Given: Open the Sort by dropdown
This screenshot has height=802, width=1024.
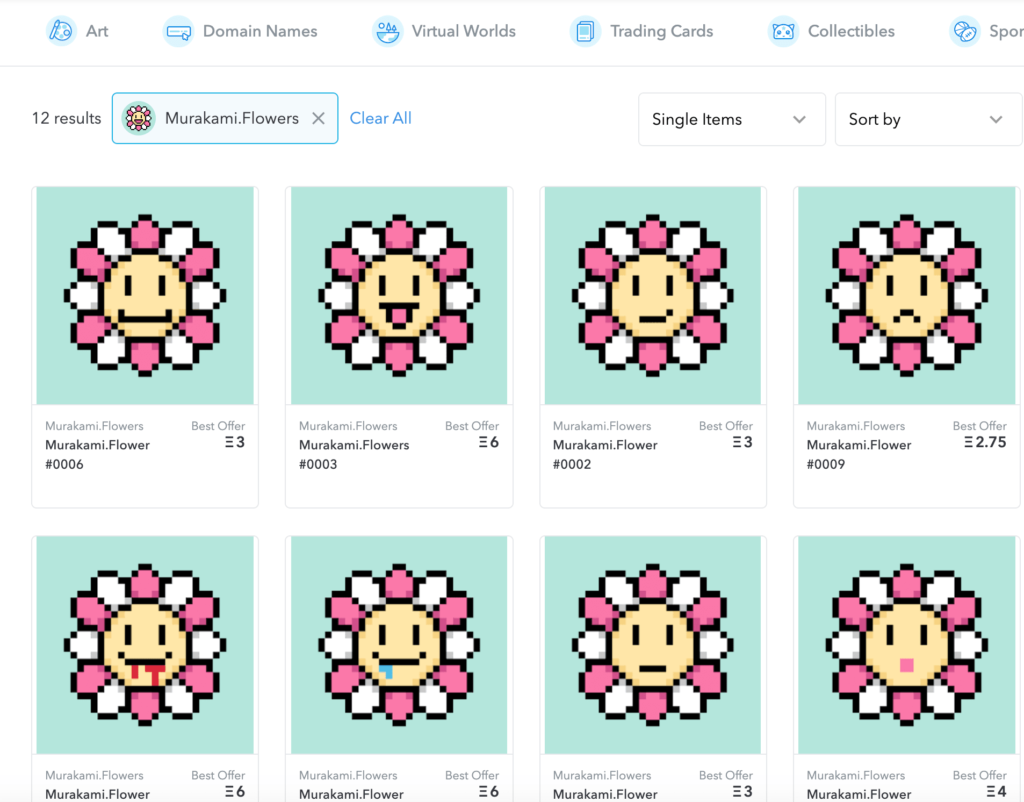Looking at the screenshot, I should point(928,119).
